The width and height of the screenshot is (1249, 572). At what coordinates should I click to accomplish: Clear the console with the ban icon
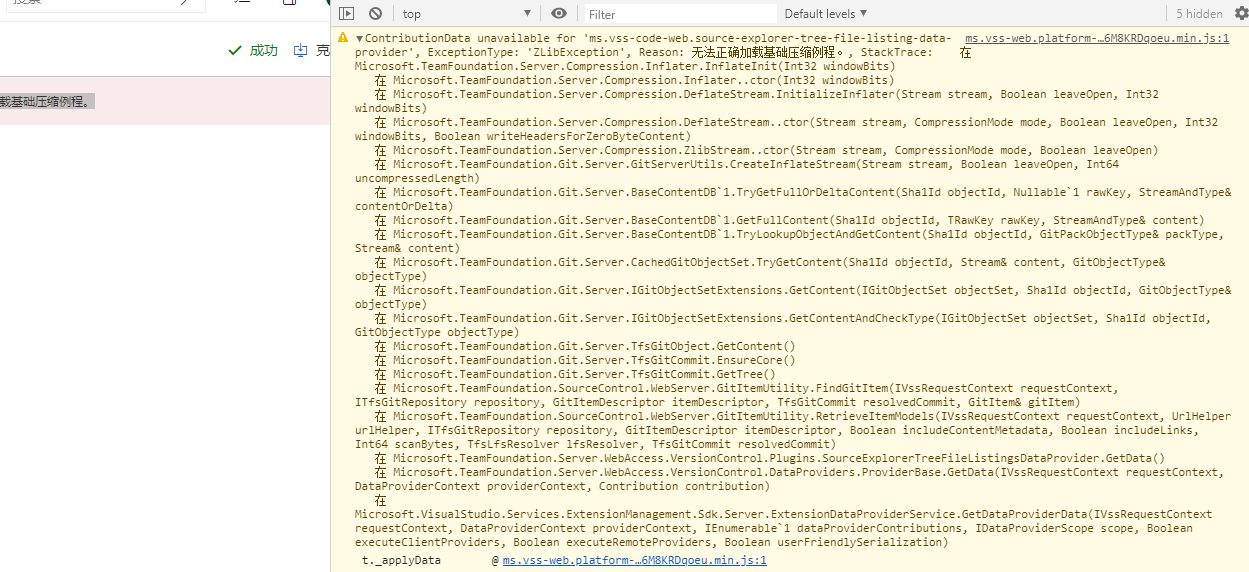coord(375,13)
